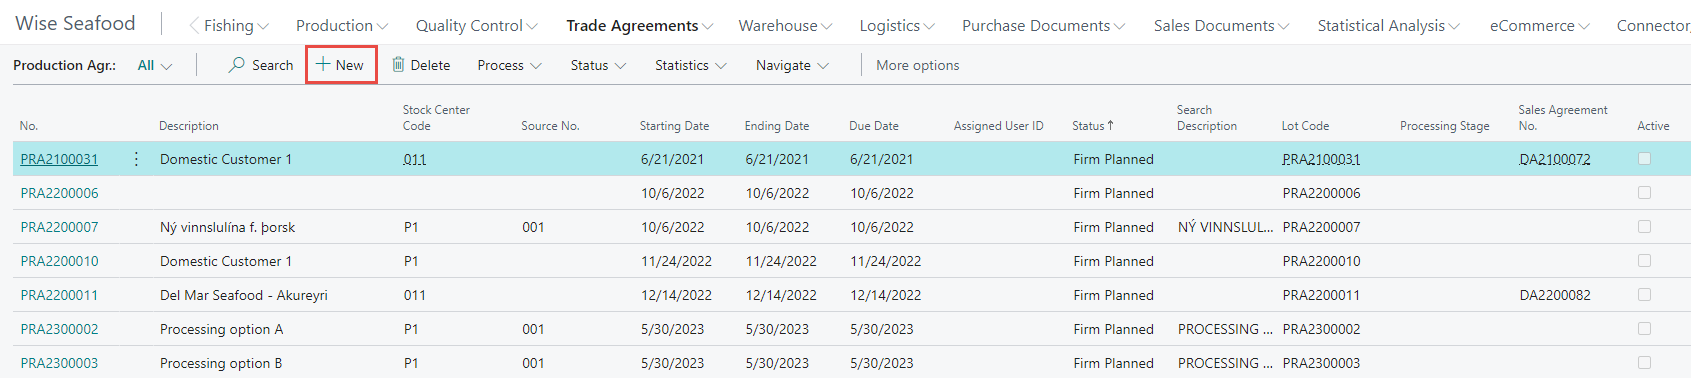Expand the Statistics dropdown
This screenshot has height=378, width=1691.
[690, 65]
